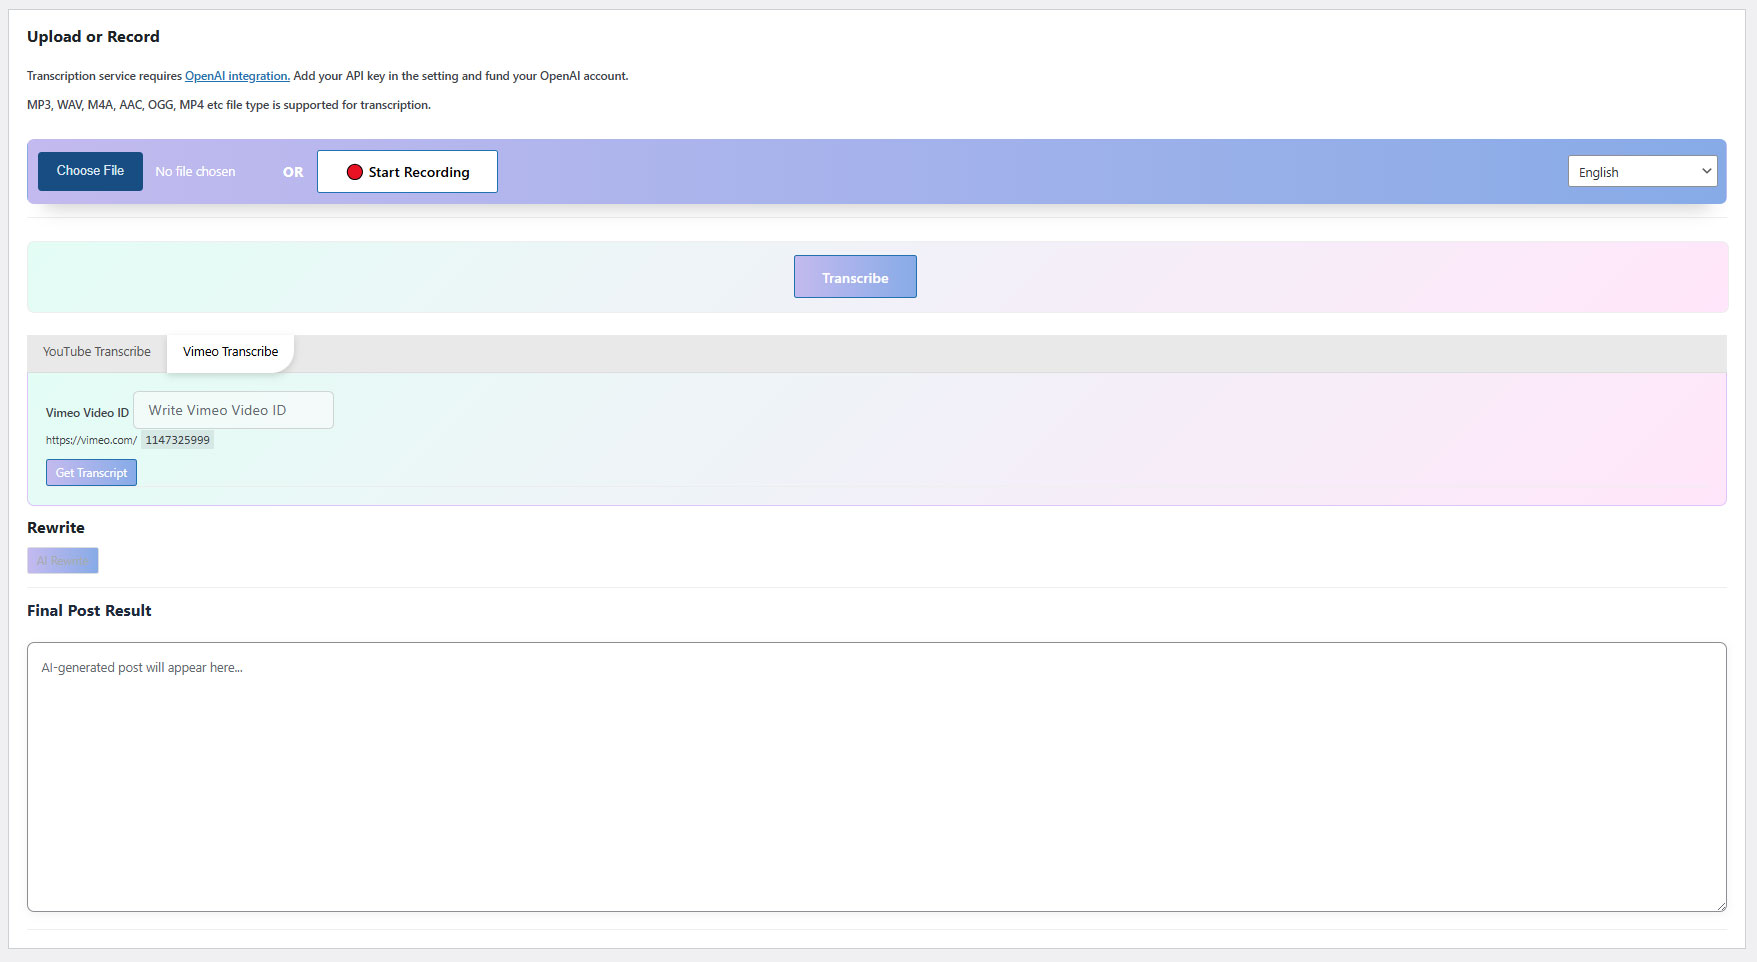
Task: Click the Final Post Result heading
Action: point(89,611)
